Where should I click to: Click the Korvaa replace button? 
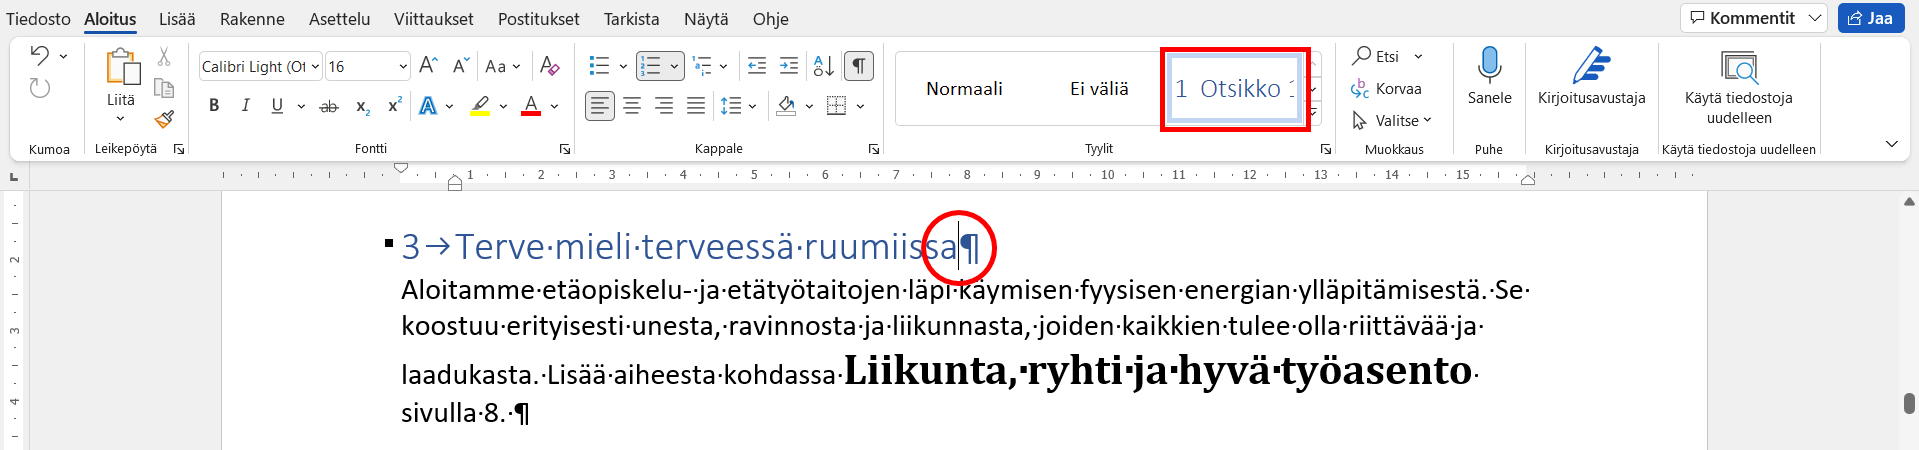[1386, 89]
